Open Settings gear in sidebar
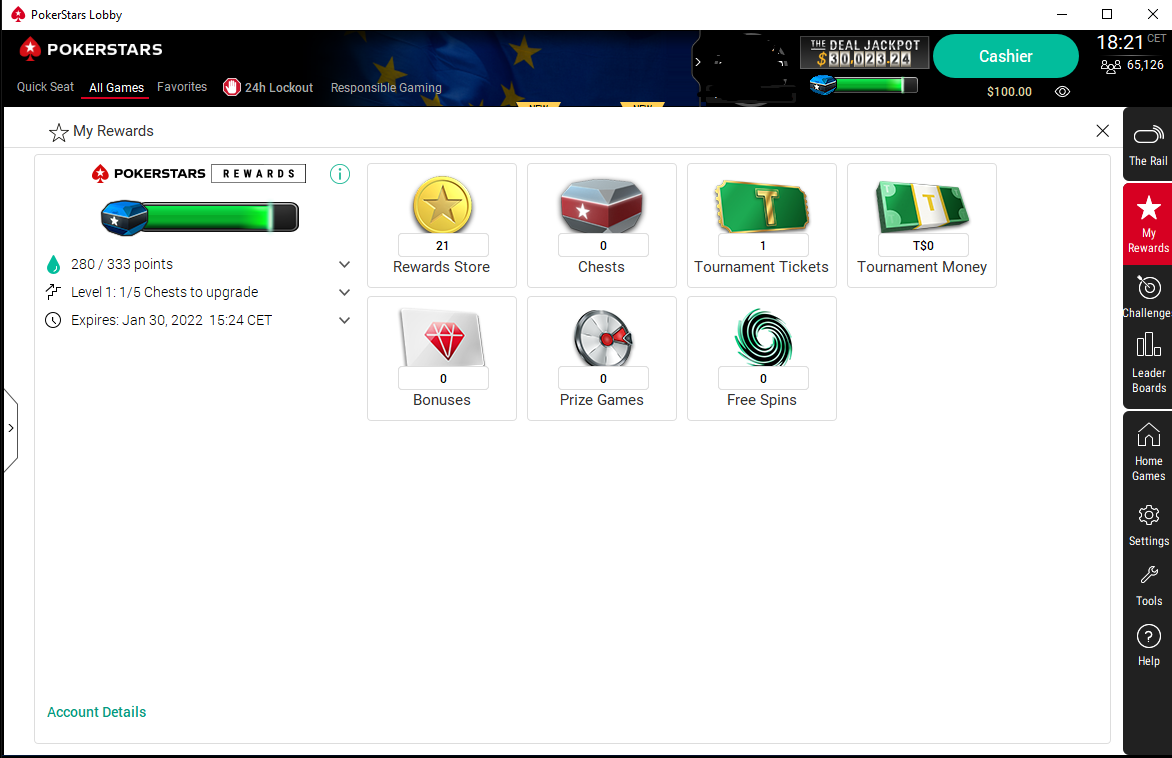This screenshot has width=1172, height=758. 1148,526
